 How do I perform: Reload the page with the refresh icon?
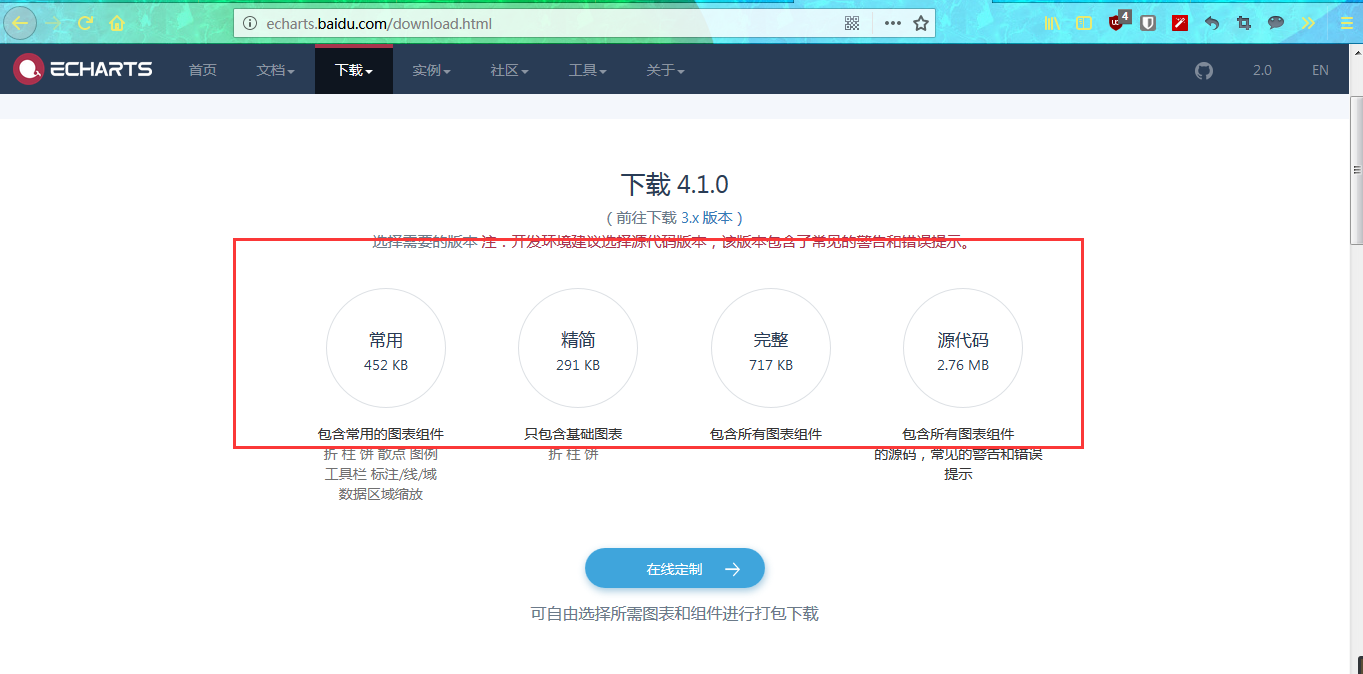point(86,22)
